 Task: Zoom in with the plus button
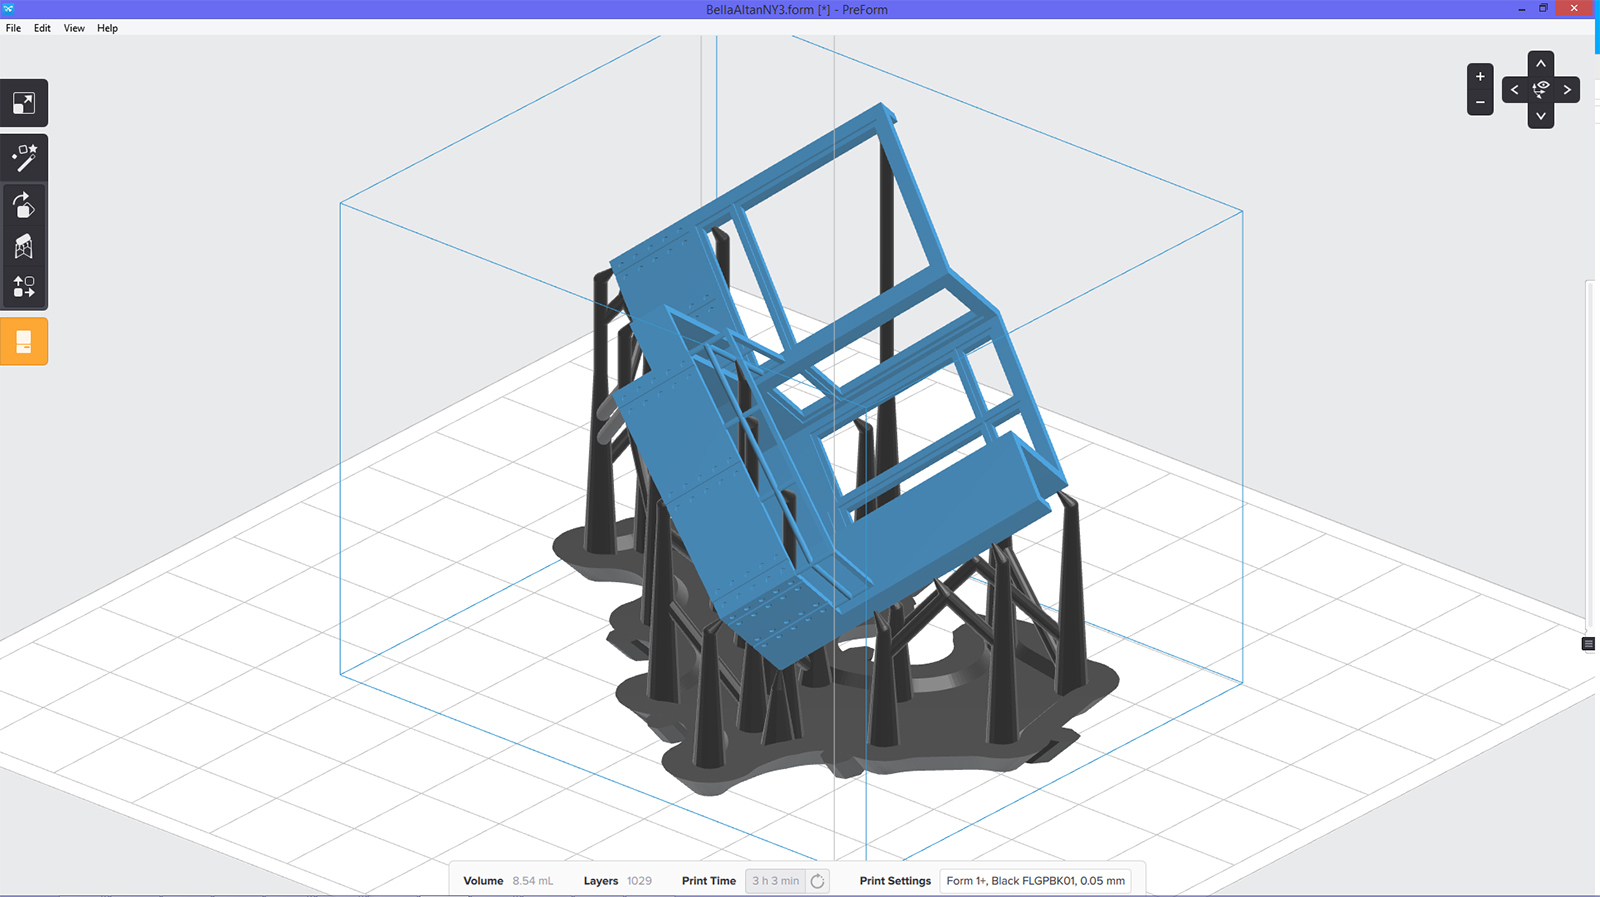coord(1480,77)
